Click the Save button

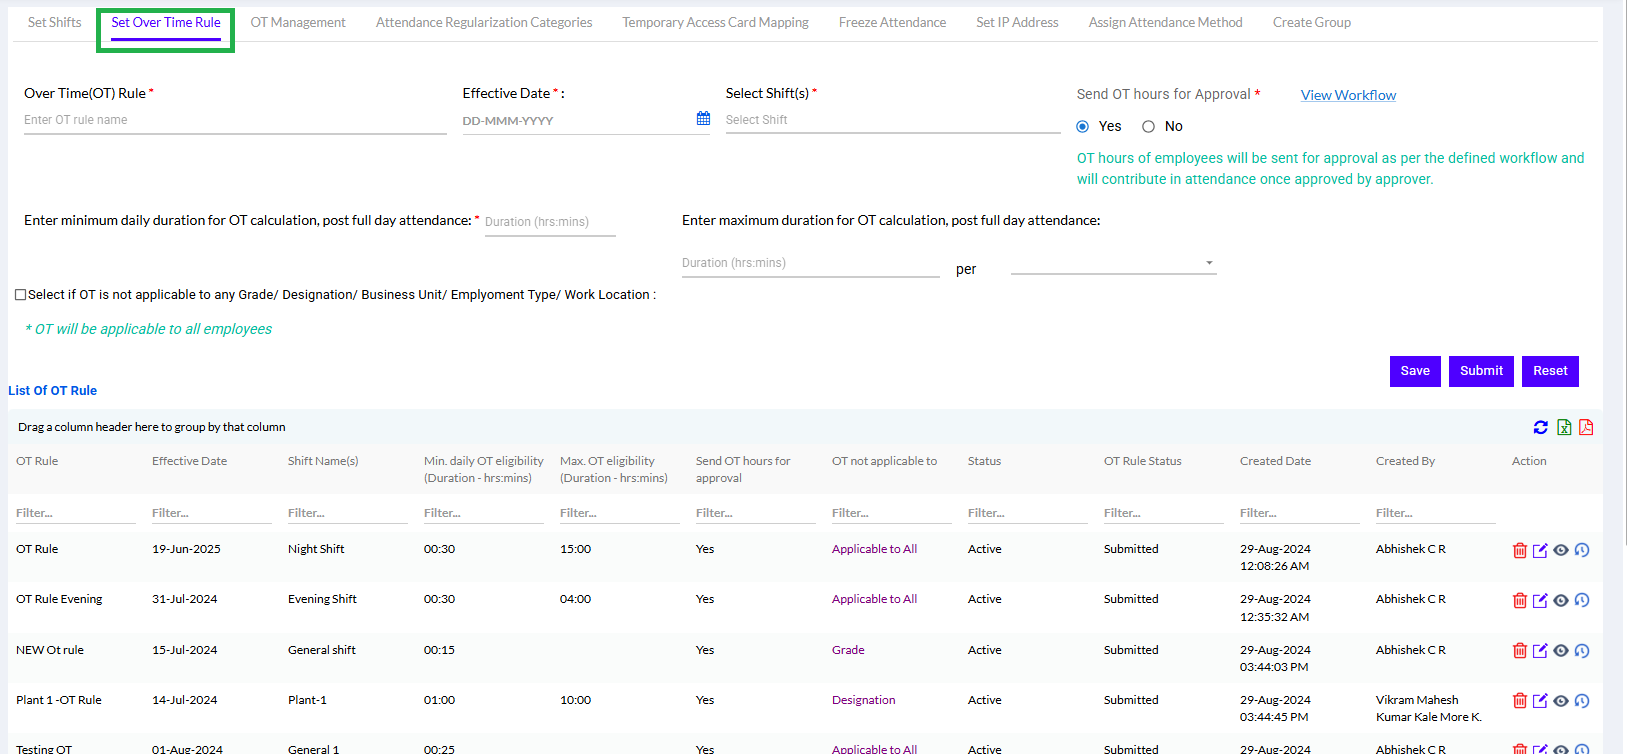[1415, 371]
